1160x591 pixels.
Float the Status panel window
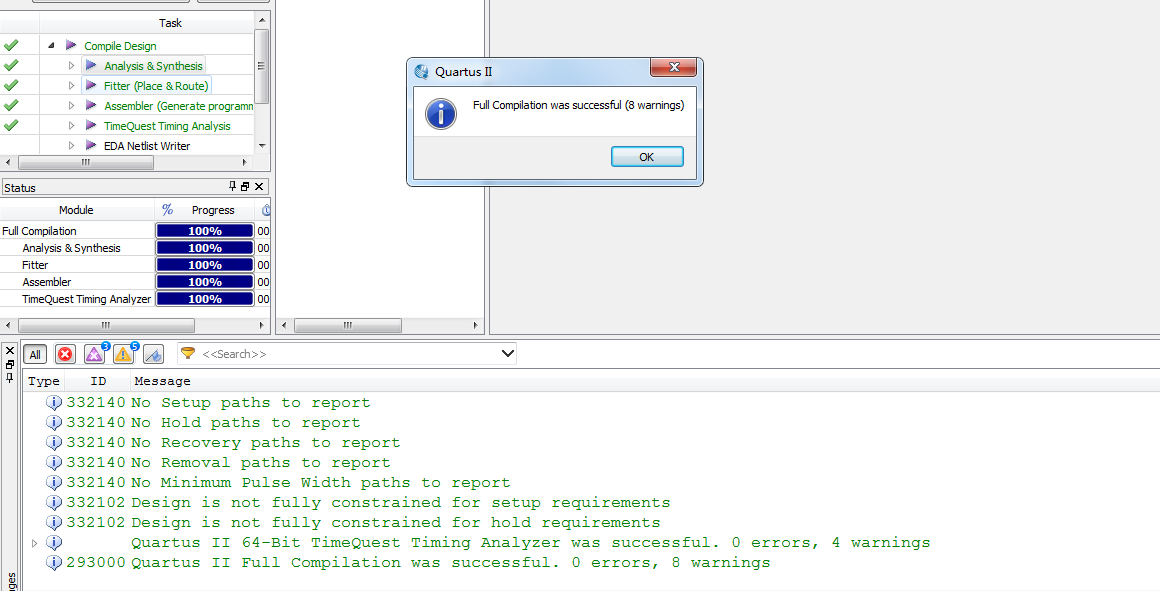[x=245, y=187]
